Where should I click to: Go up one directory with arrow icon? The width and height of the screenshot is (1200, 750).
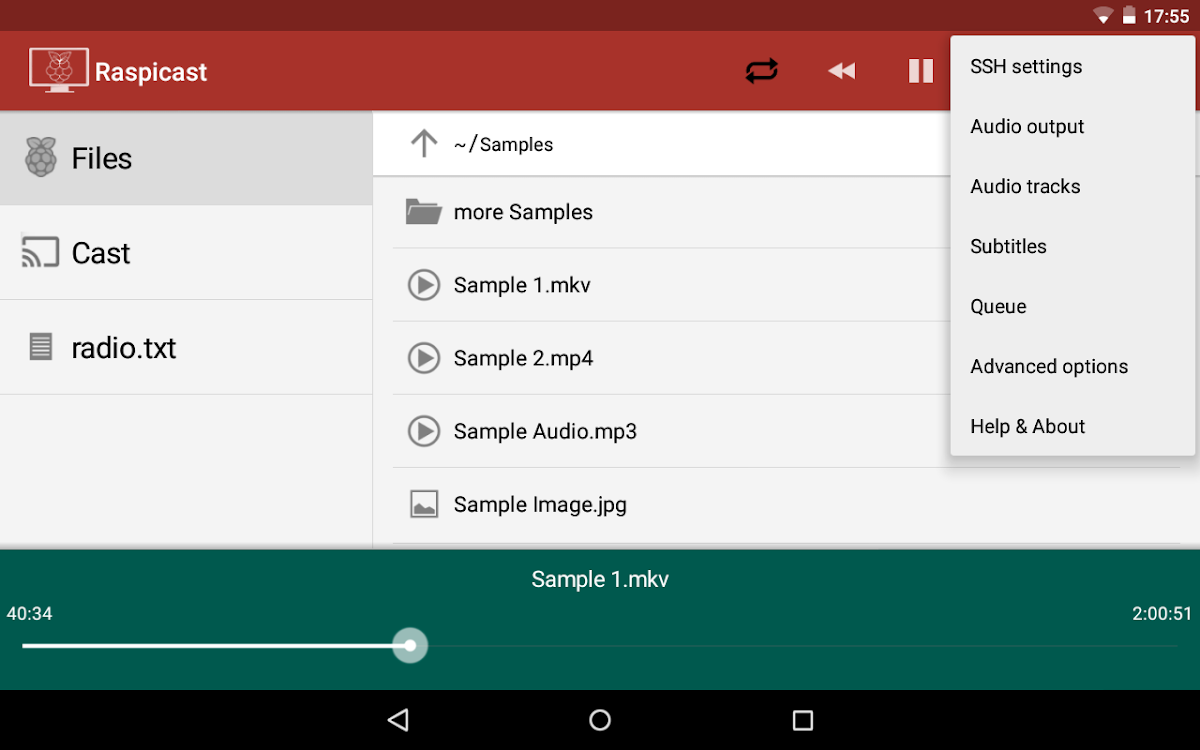[x=424, y=144]
